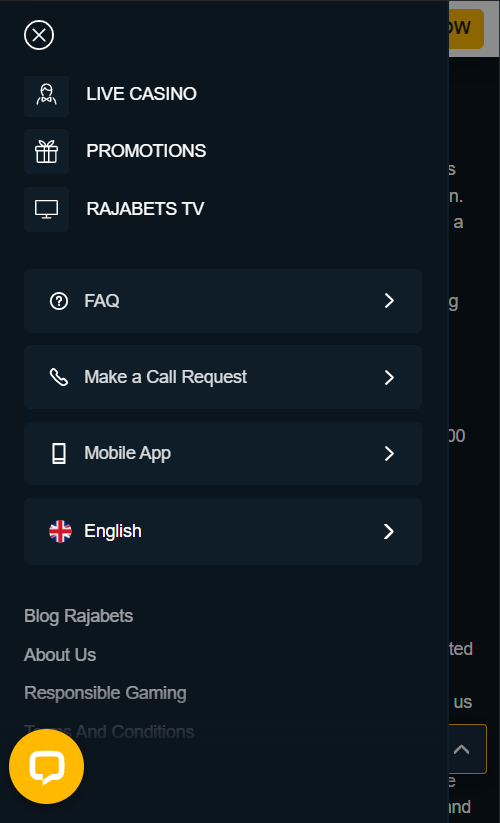The image size is (500, 823).
Task: Click the scroll-to-top arrow button
Action: coord(467,749)
